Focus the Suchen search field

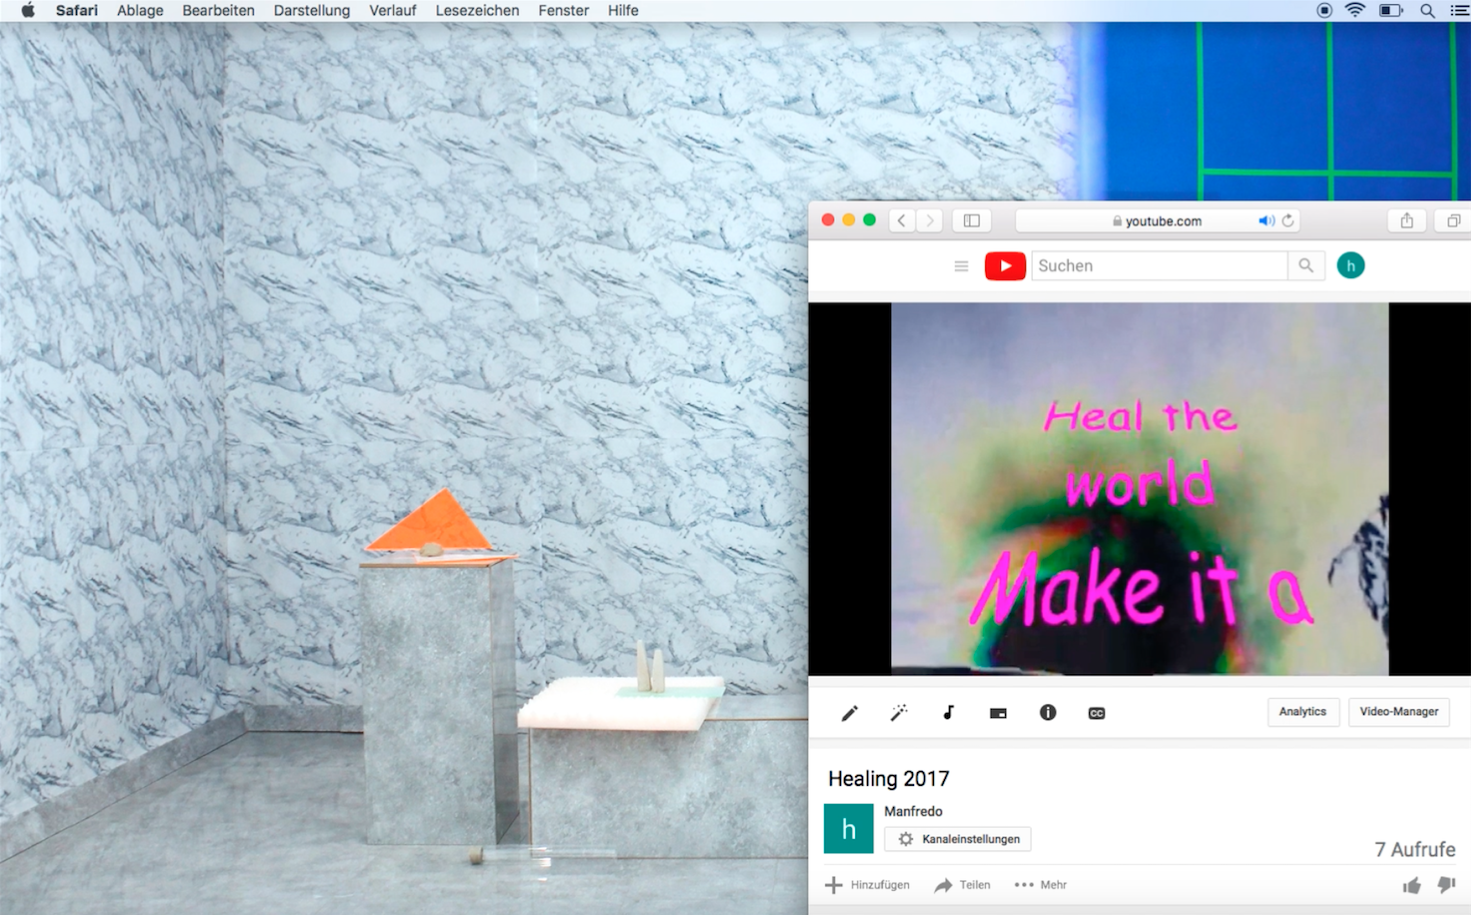coord(1159,266)
